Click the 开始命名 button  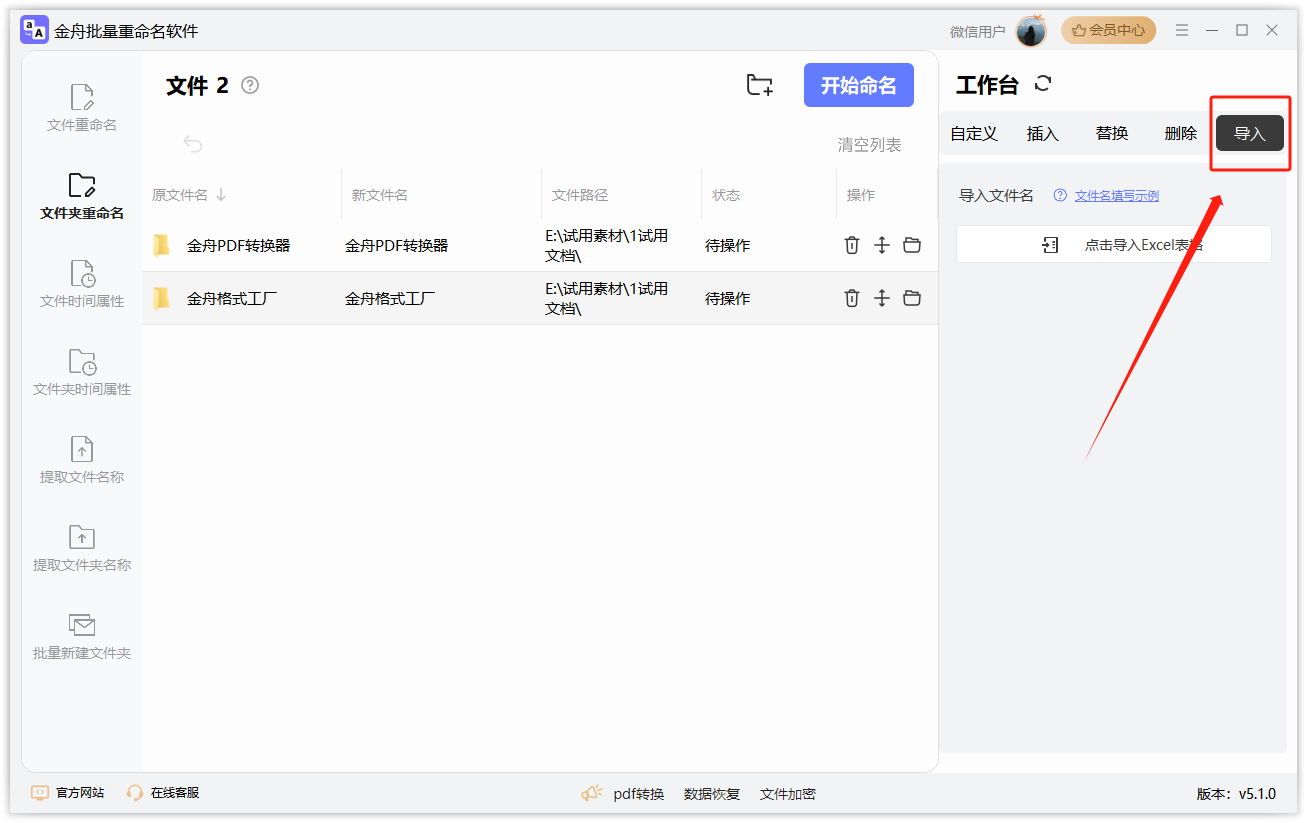(859, 85)
